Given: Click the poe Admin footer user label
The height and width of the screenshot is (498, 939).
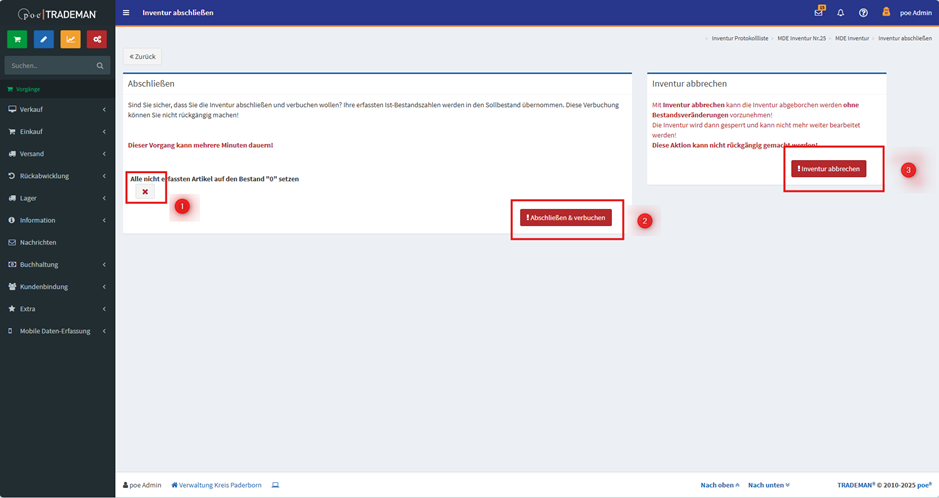Looking at the screenshot, I should coord(142,485).
